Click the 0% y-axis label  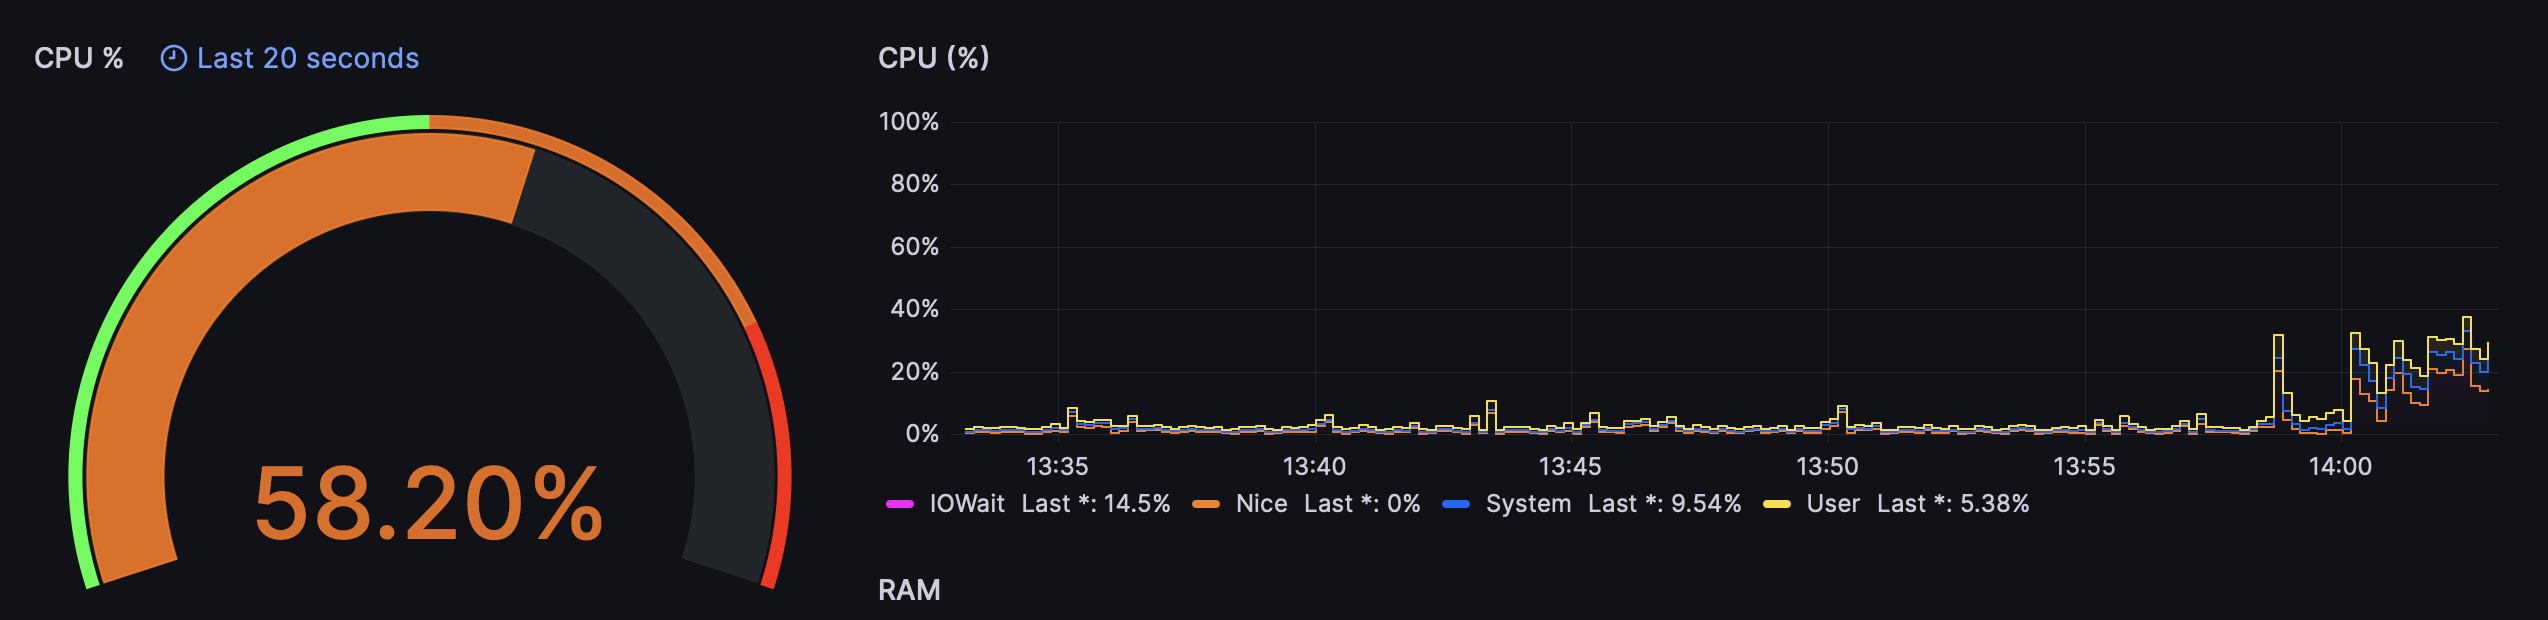[922, 434]
